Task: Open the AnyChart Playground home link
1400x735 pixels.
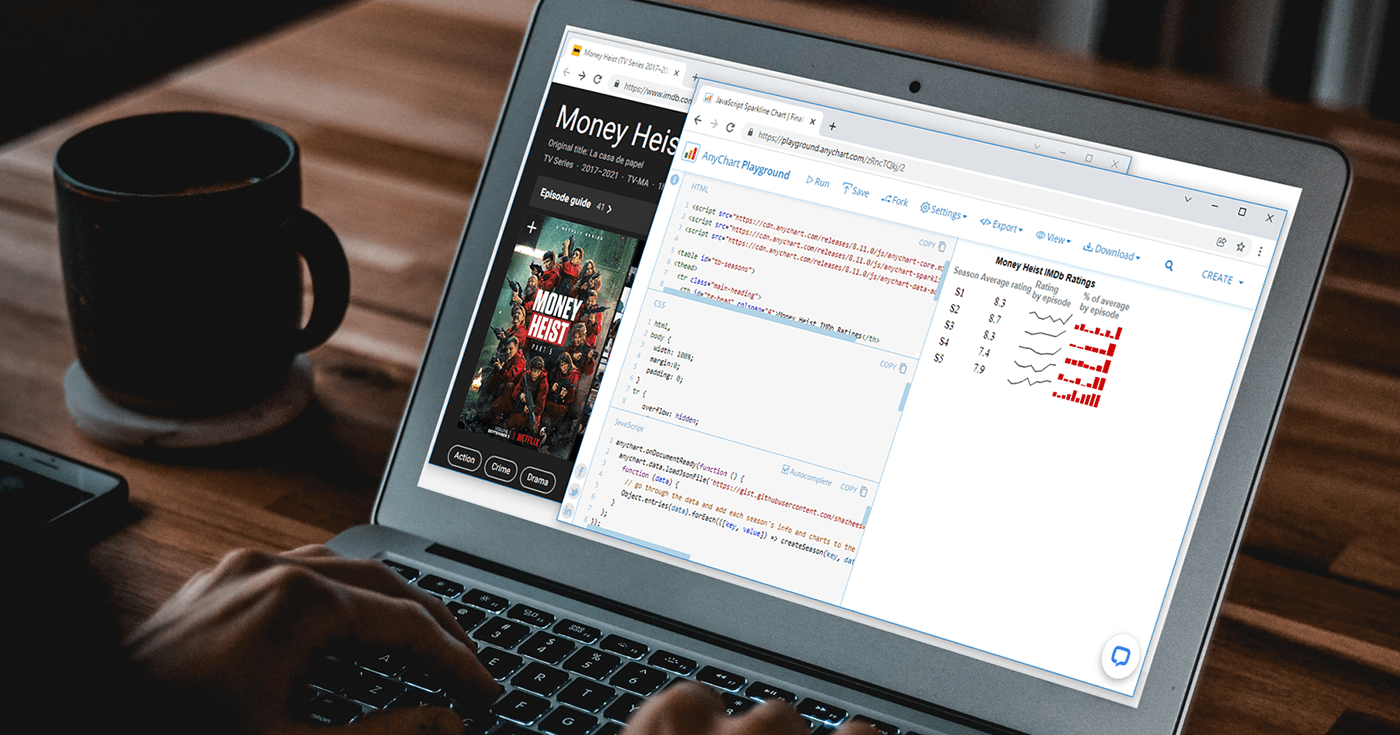Action: pos(745,165)
